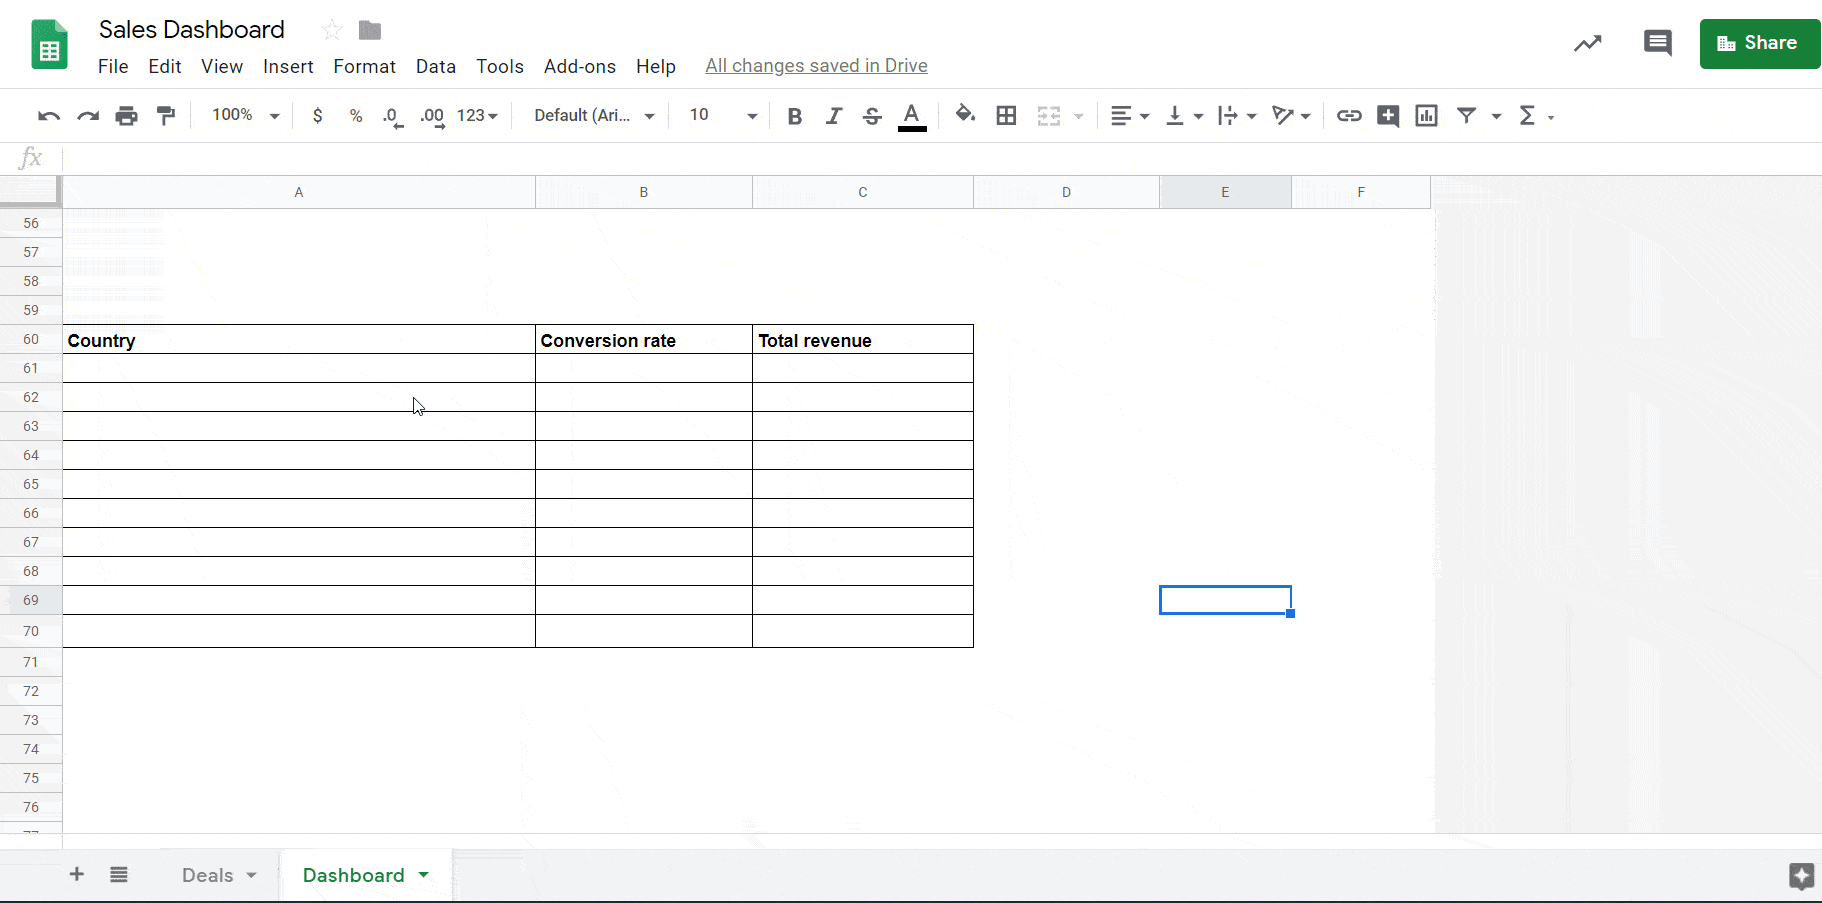Click the Share button
The width and height of the screenshot is (1822, 903).
pos(1759,43)
